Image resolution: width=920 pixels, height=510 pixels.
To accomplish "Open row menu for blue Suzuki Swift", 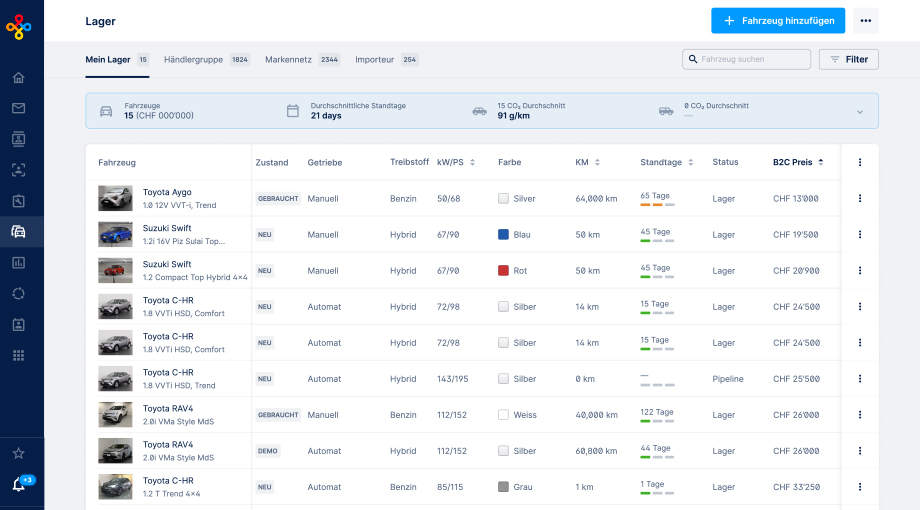I will [x=860, y=235].
